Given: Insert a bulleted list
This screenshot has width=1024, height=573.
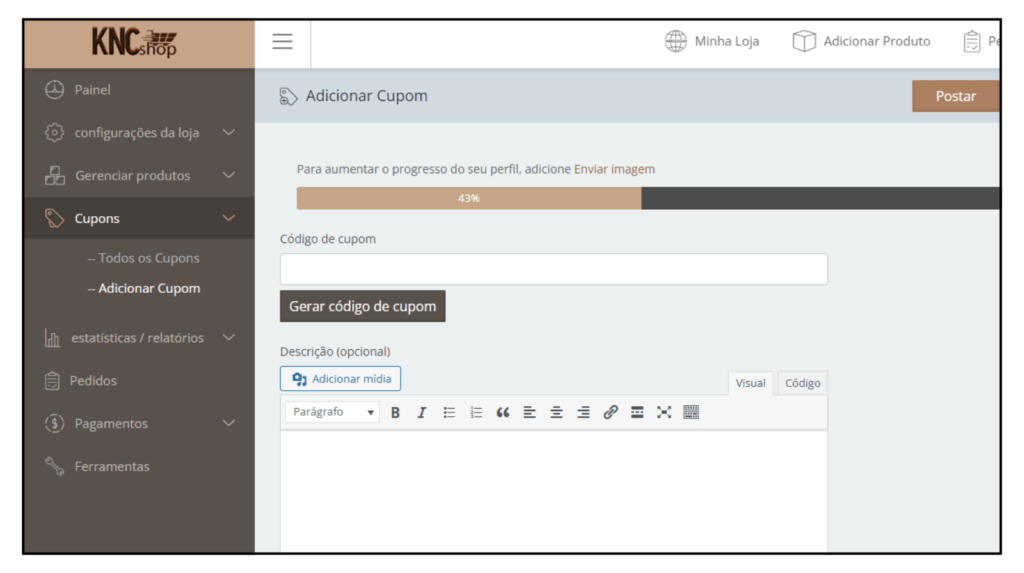Looking at the screenshot, I should pos(449,412).
